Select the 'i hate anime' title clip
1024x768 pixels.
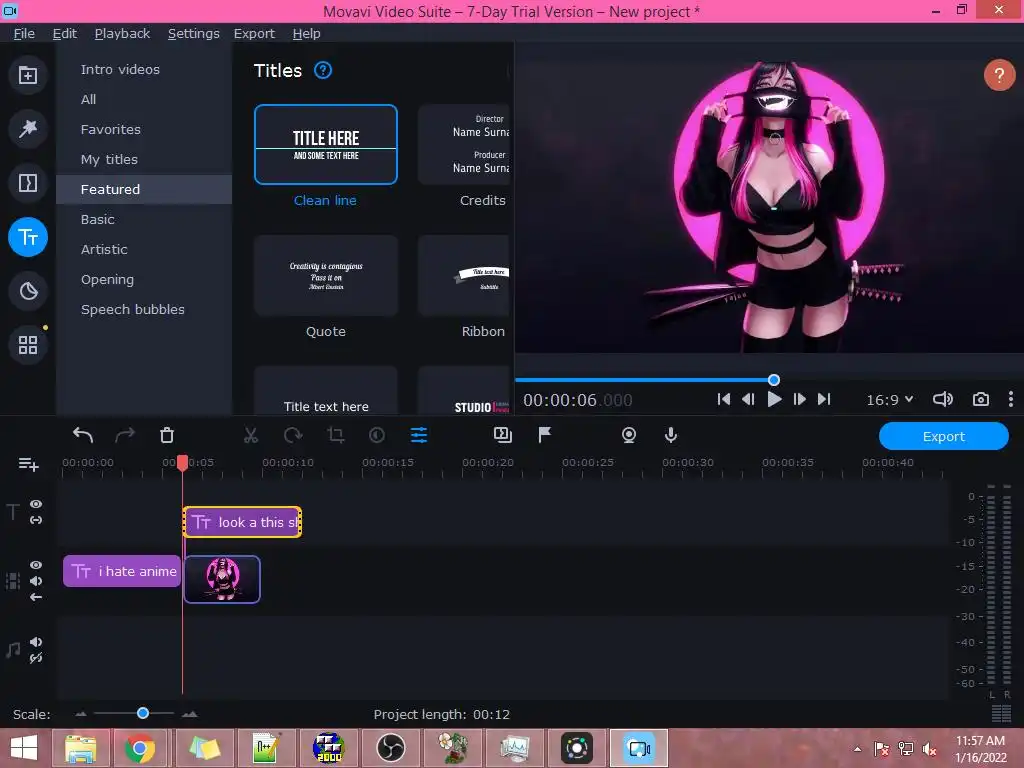click(122, 571)
